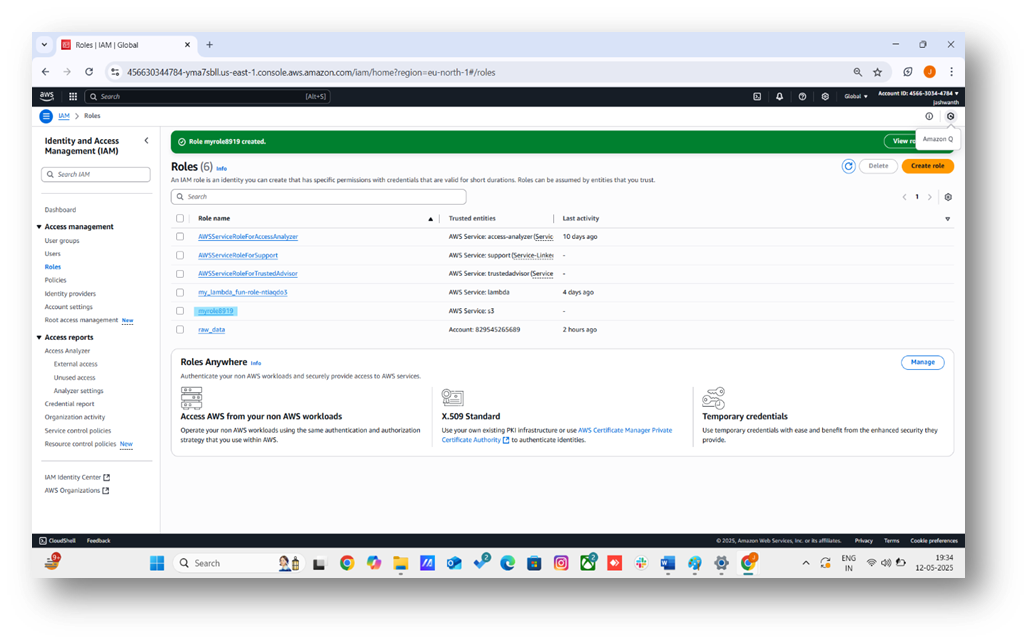
Task: Sort by Role name column arrow
Action: [x=431, y=219]
